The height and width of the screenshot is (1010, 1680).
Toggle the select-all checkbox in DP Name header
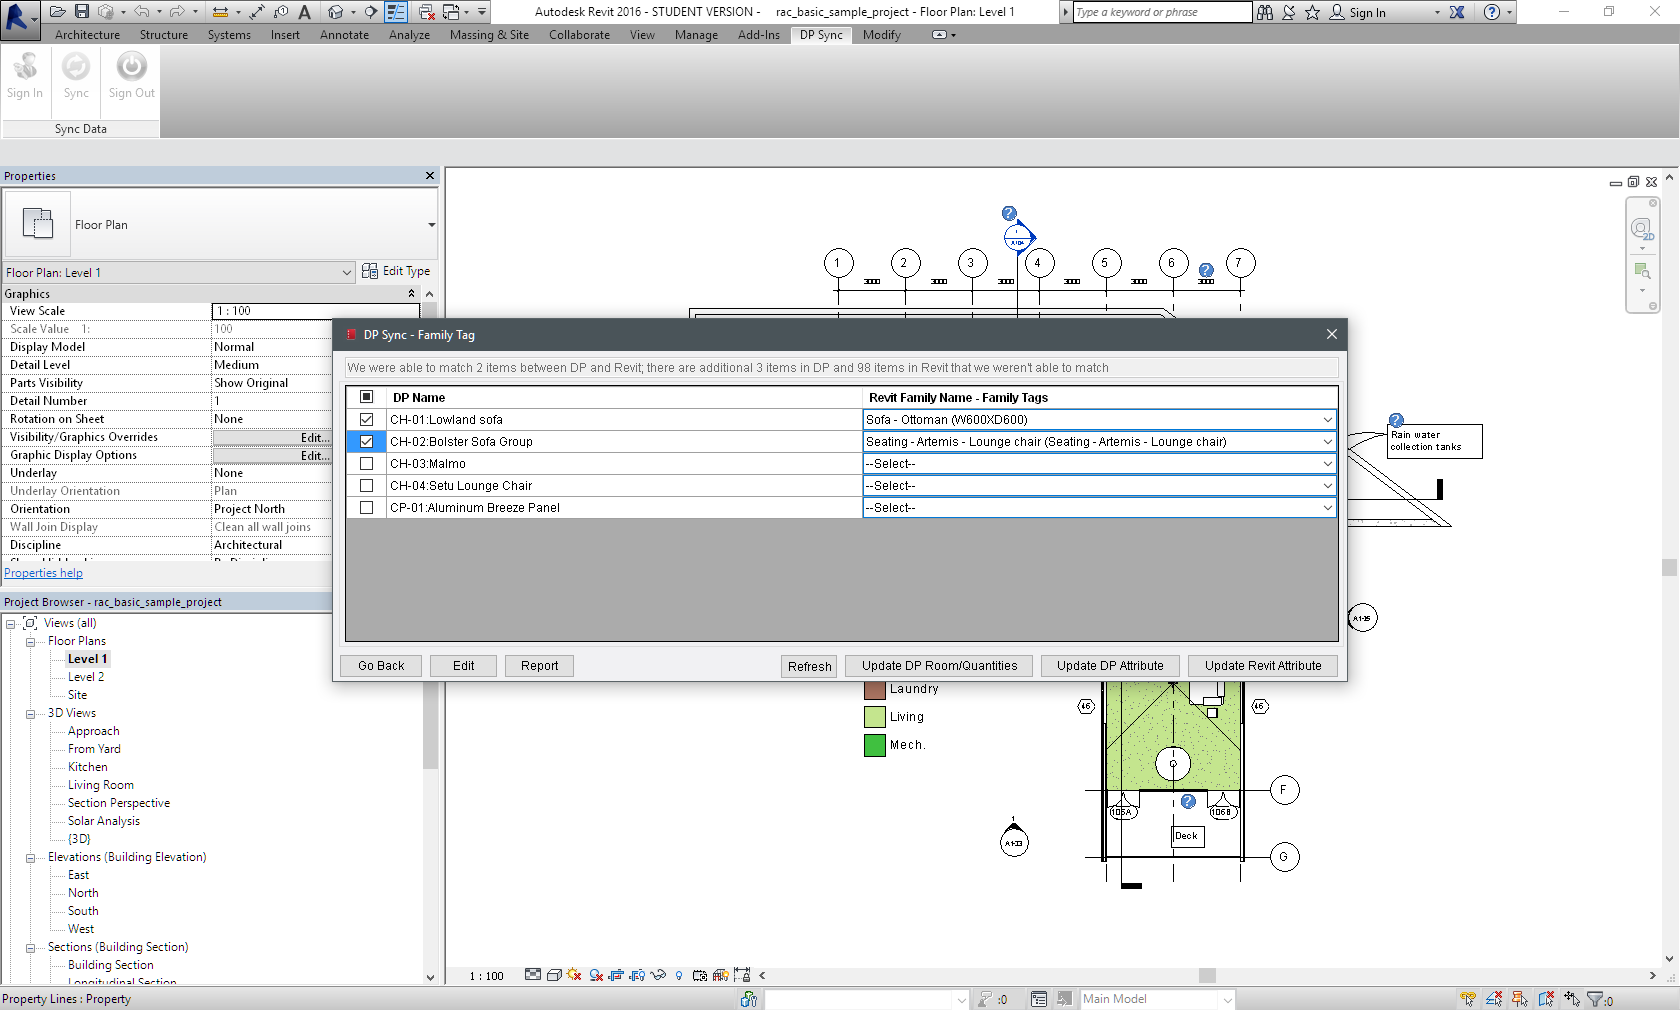coord(366,397)
